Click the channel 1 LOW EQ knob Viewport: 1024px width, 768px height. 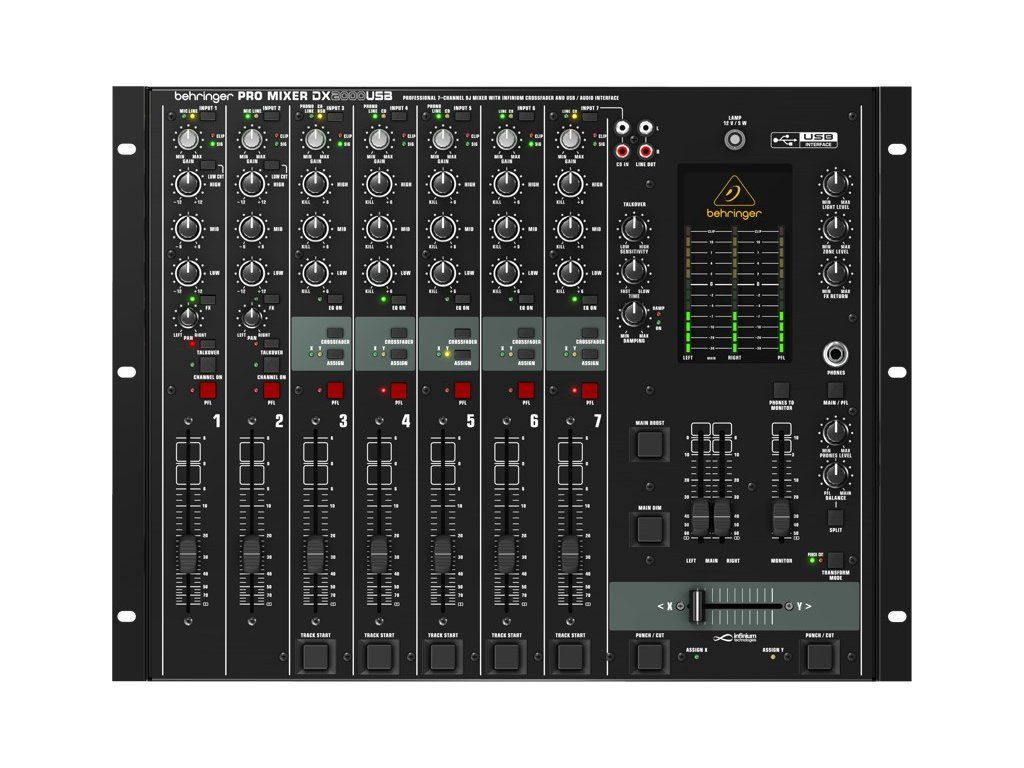[188, 272]
